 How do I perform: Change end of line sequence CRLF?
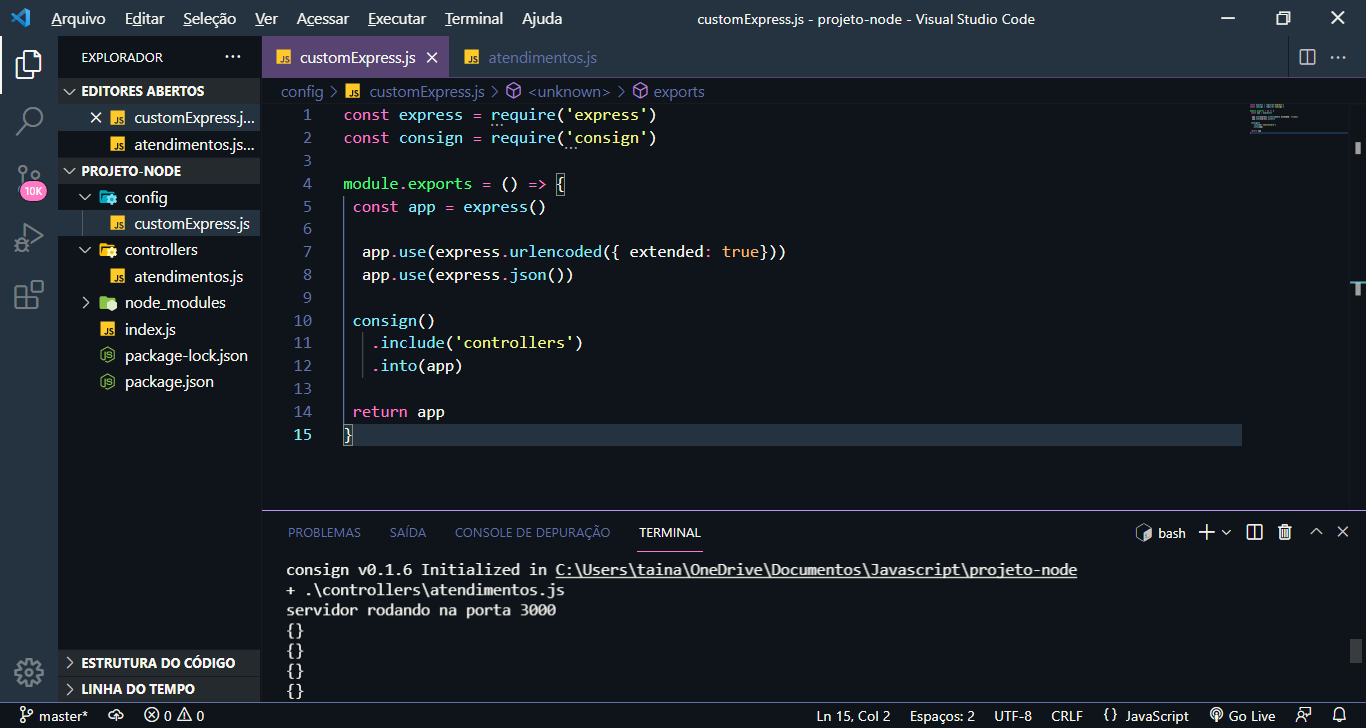(1067, 716)
